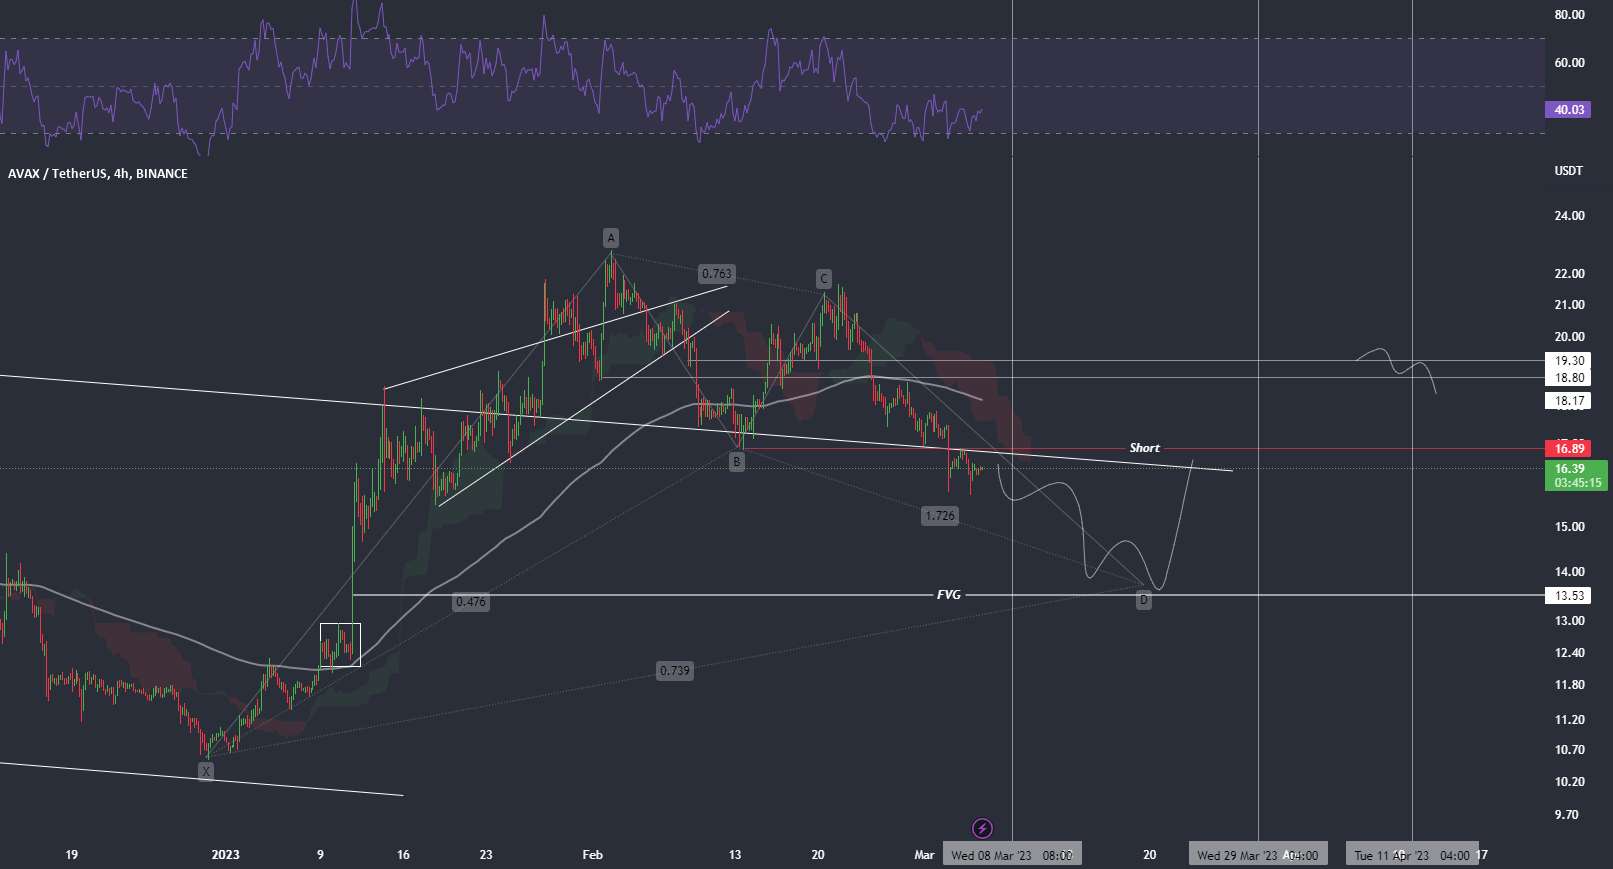Click the 9.70 price scale label
The width and height of the screenshot is (1613, 869).
pos(1566,815)
